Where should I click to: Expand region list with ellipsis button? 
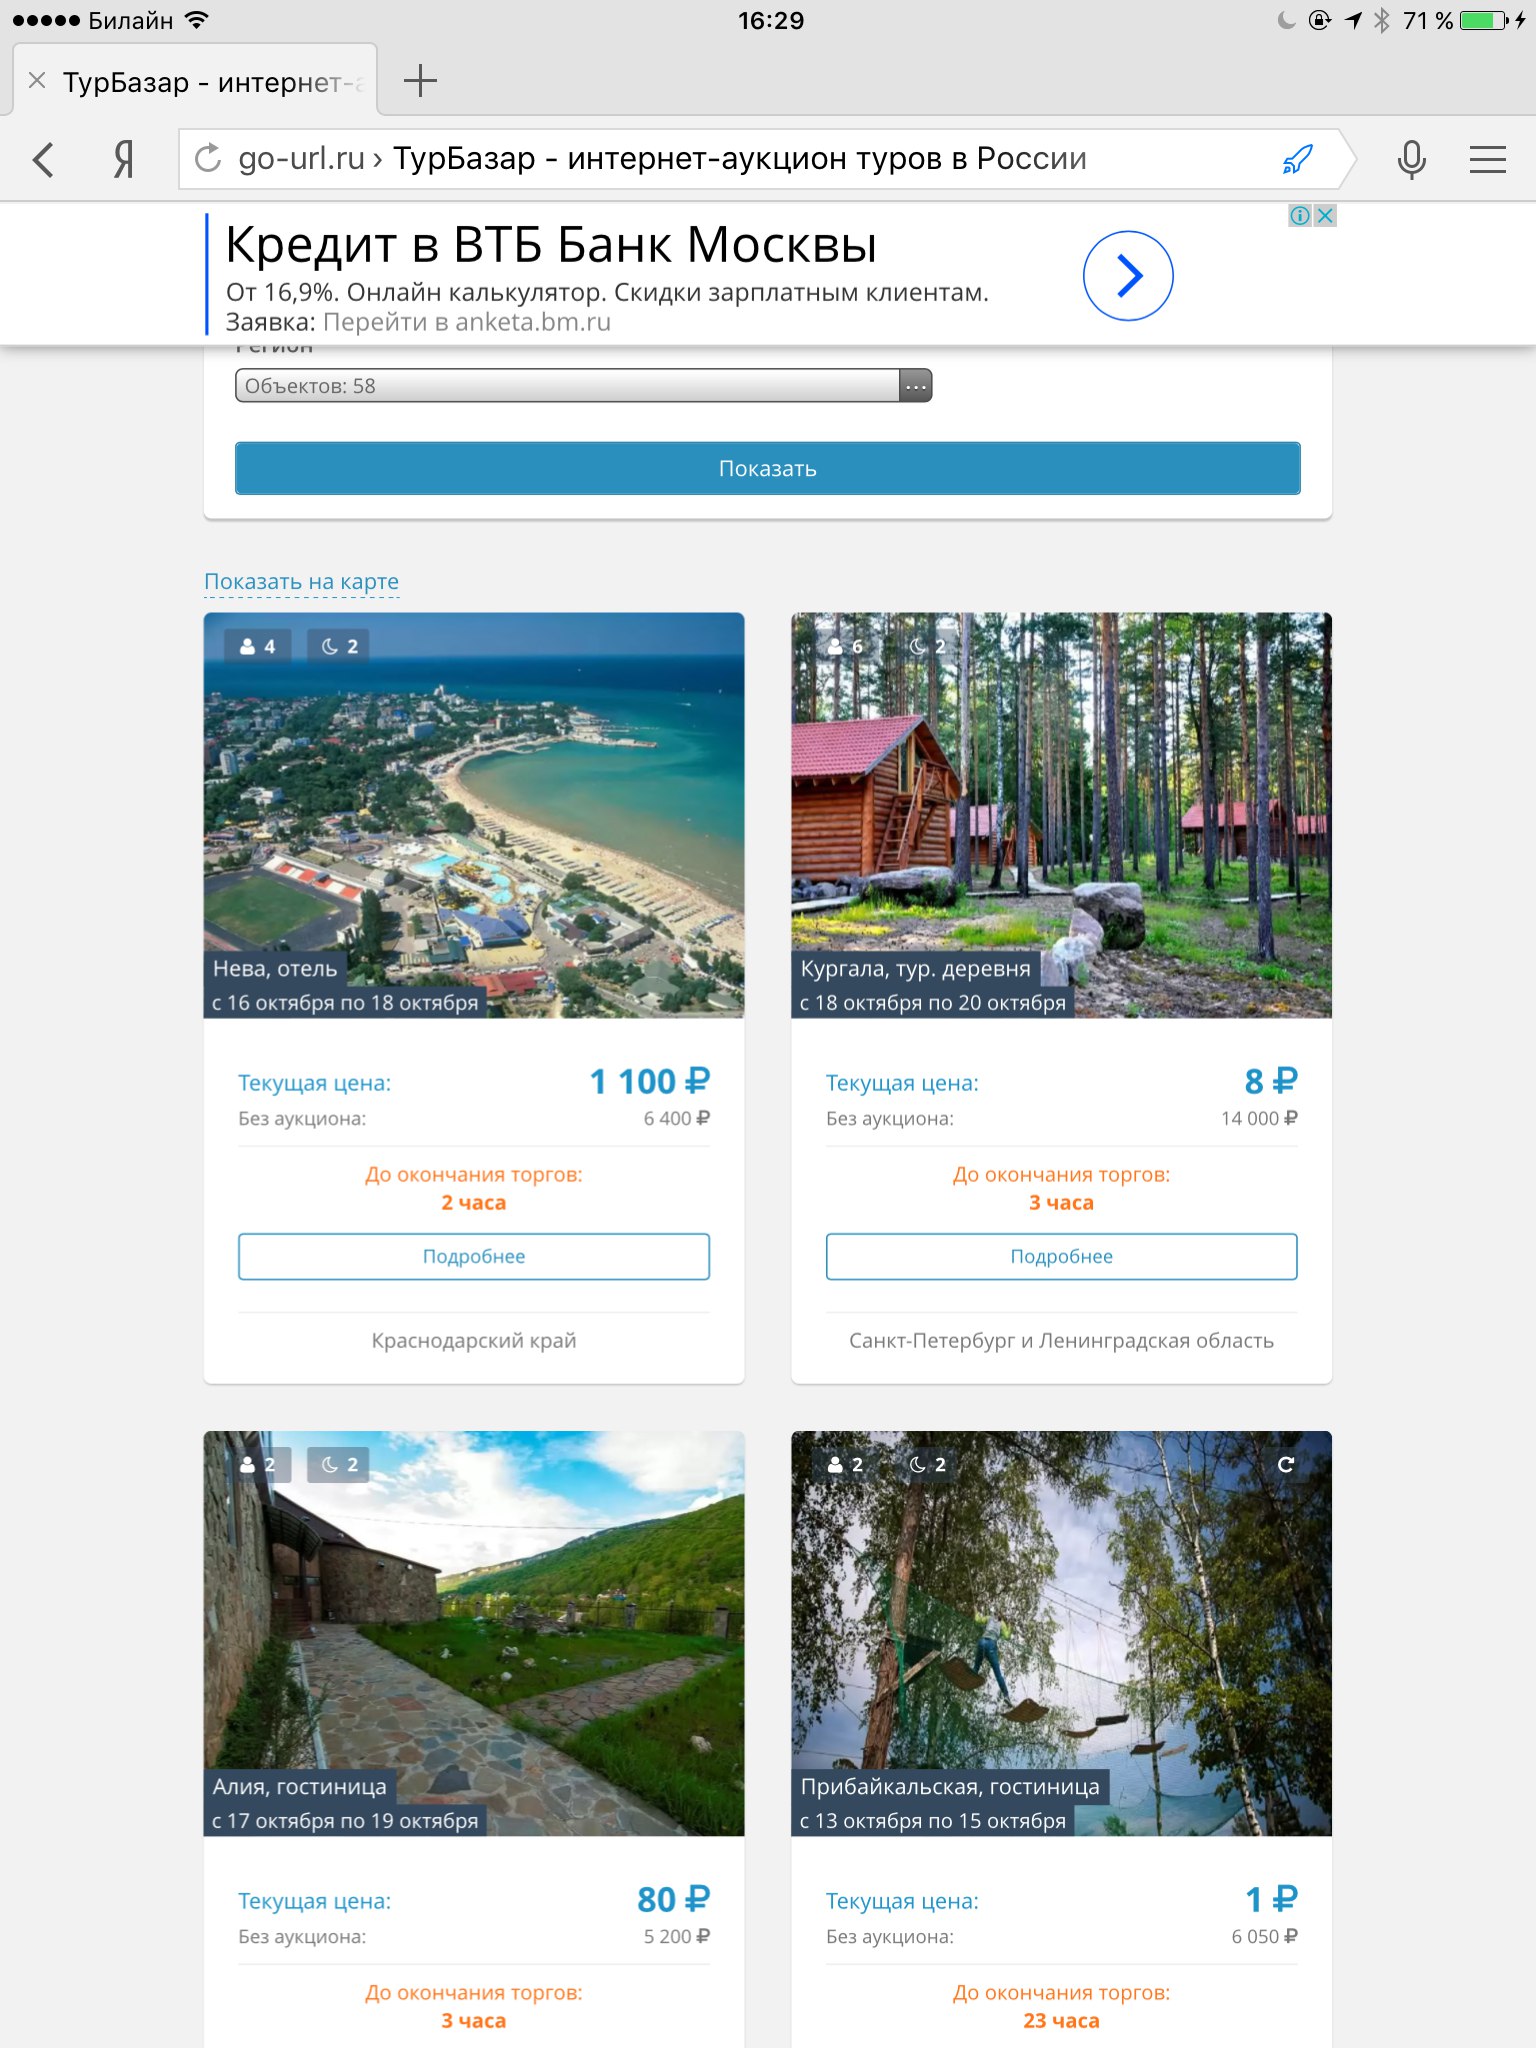915,386
